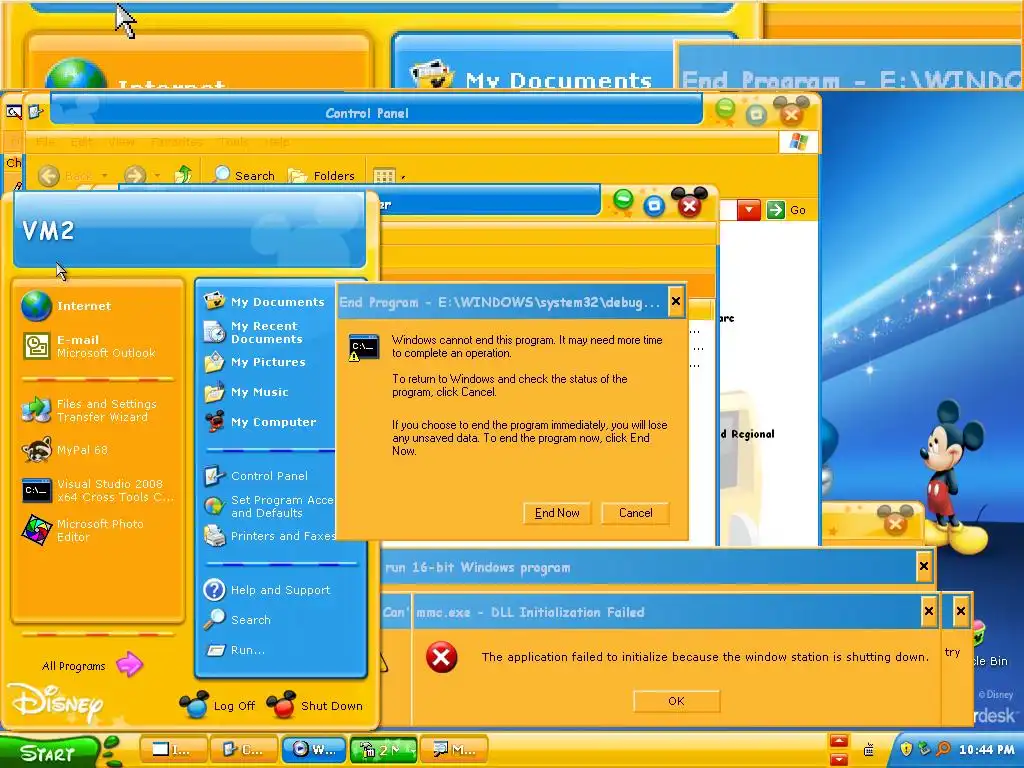Open Visual Studio 2008 x64 Cross Tools prompt
This screenshot has width=1024, height=768.
point(98,490)
